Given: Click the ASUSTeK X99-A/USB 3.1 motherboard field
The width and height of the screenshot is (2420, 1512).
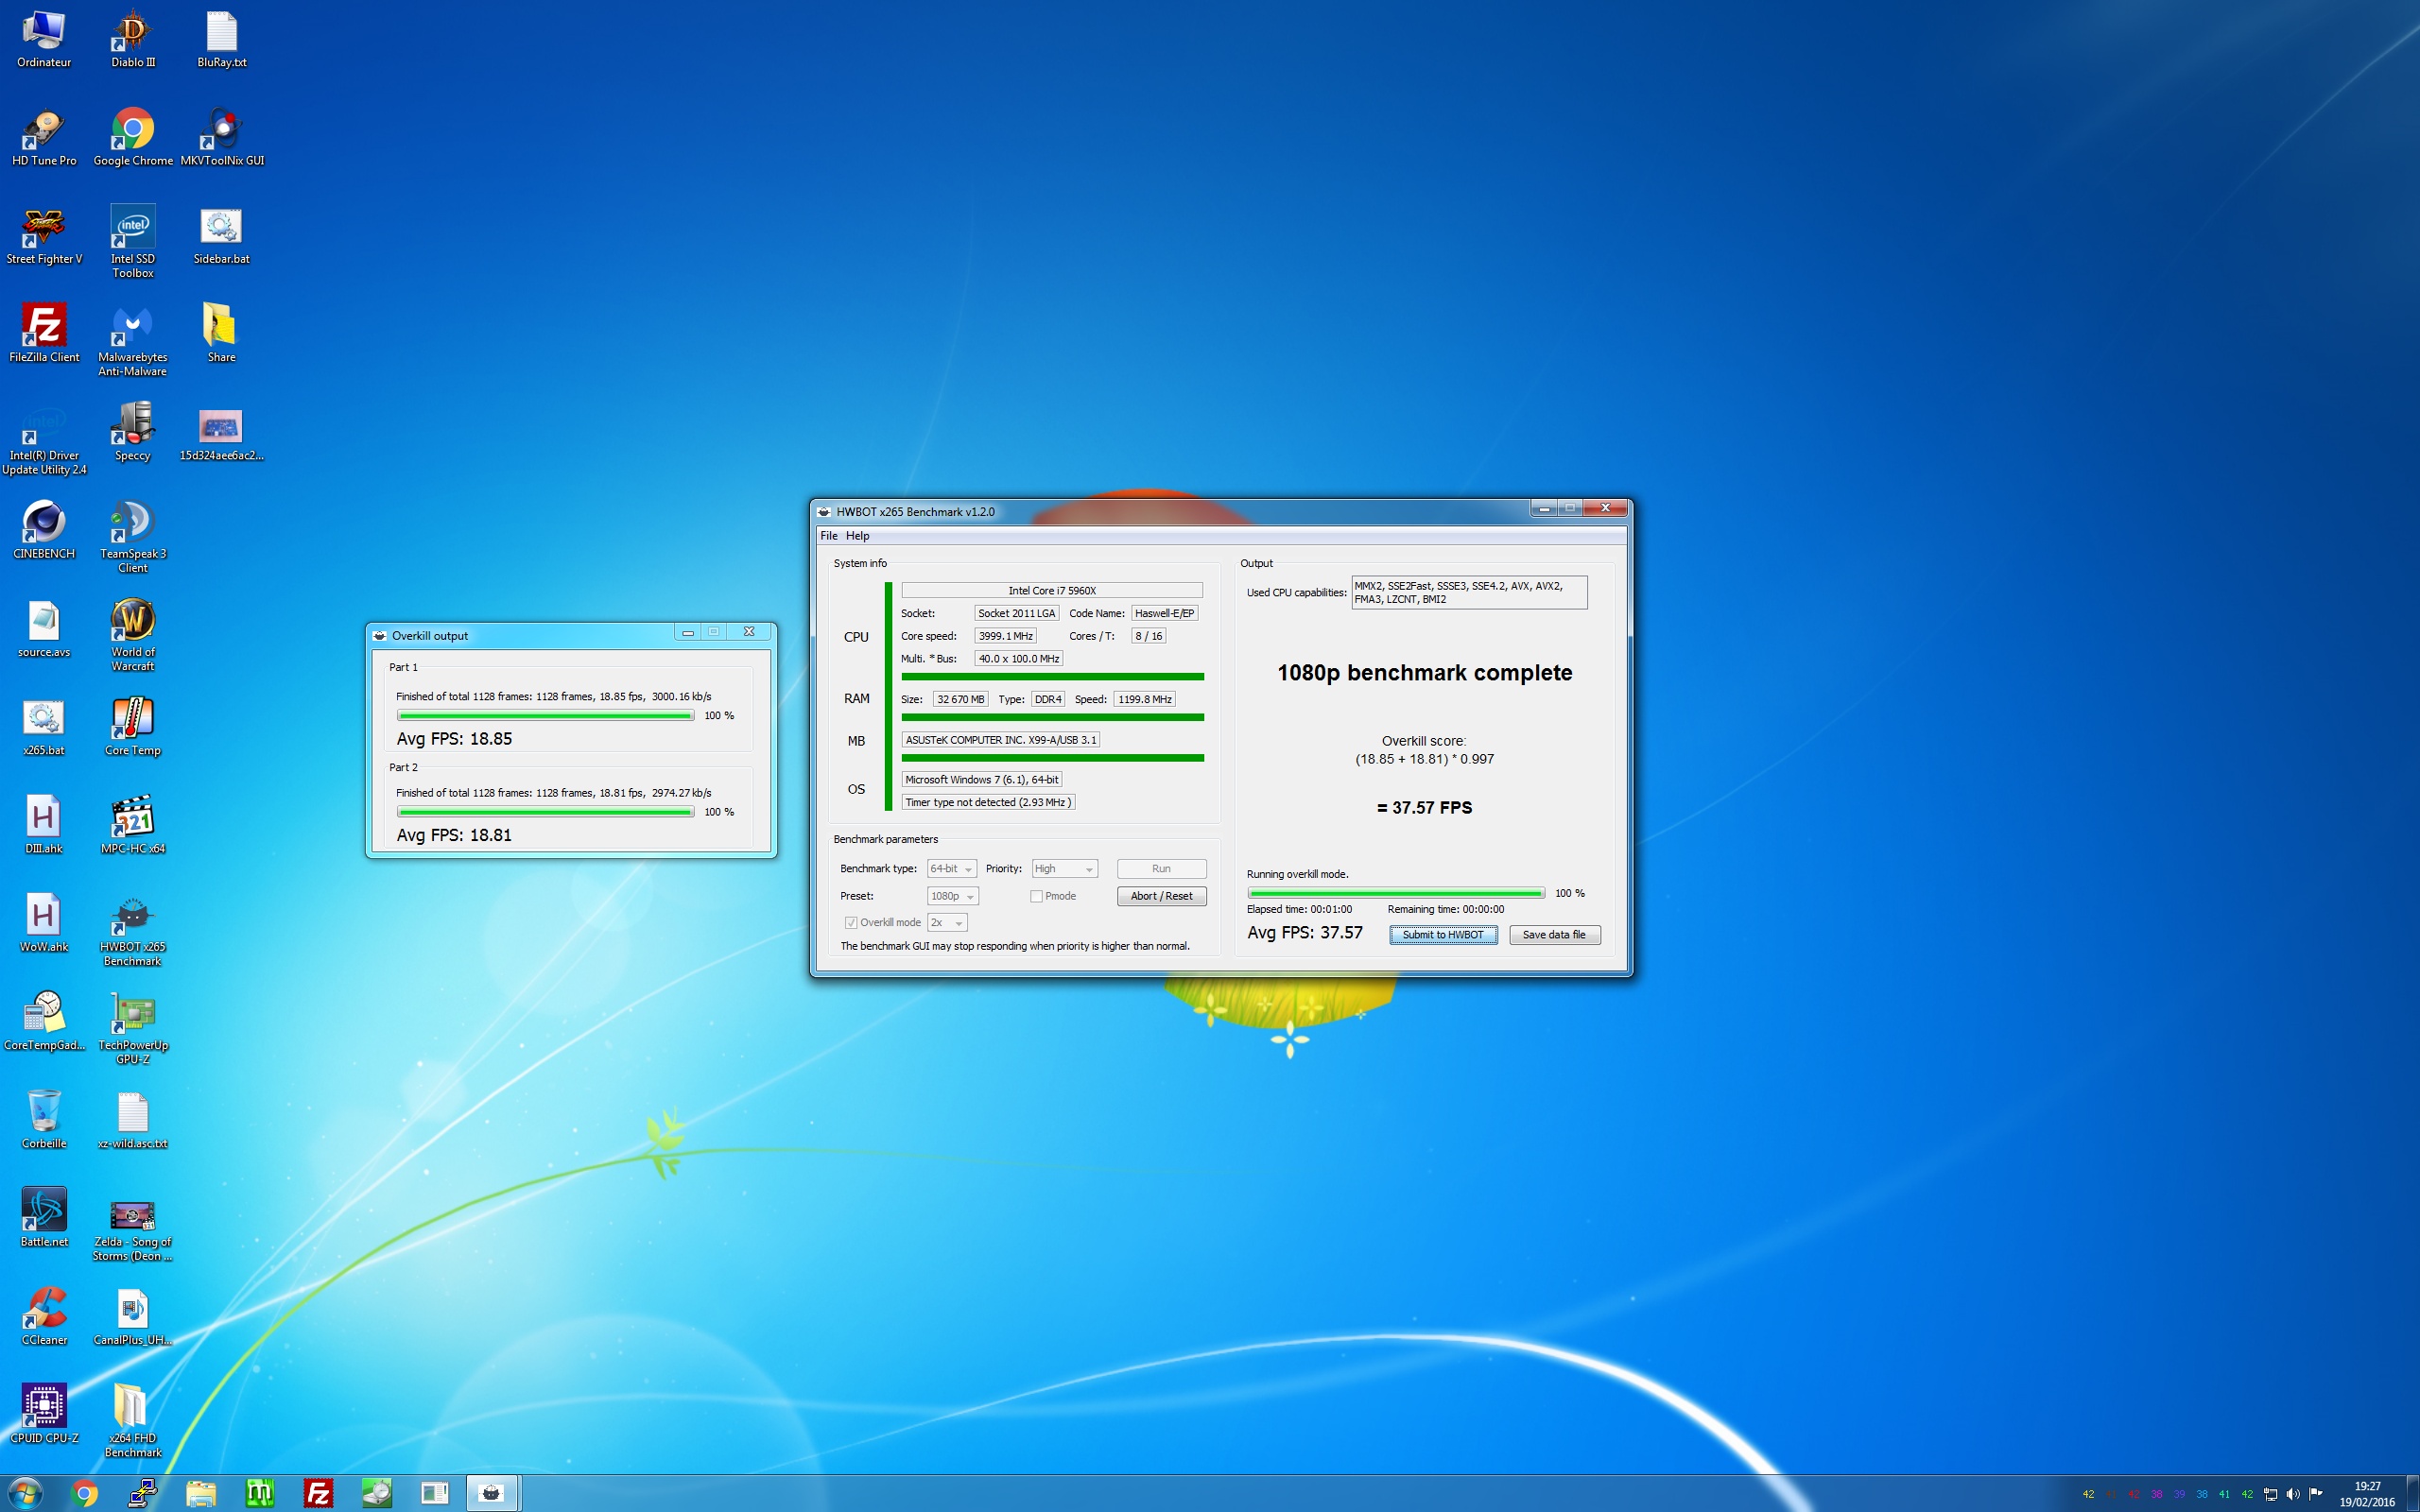Looking at the screenshot, I should (1001, 740).
